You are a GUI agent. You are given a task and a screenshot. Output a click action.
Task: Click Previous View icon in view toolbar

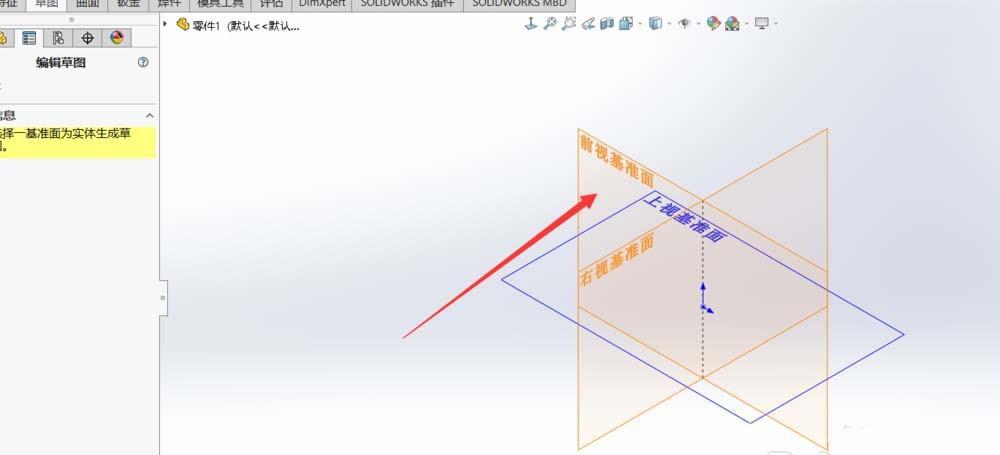588,24
